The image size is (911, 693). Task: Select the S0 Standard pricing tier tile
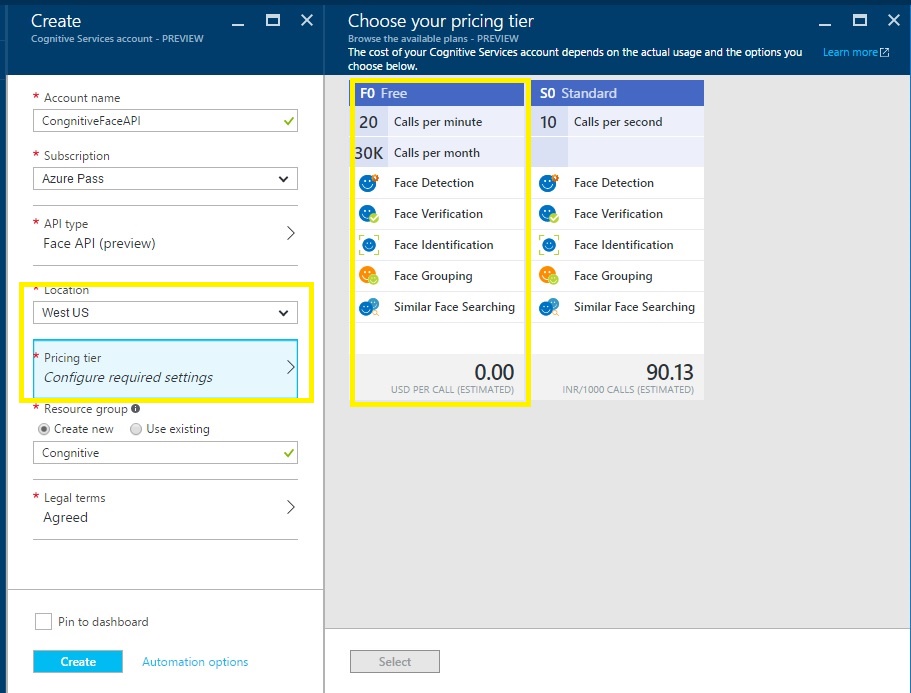tap(617, 93)
